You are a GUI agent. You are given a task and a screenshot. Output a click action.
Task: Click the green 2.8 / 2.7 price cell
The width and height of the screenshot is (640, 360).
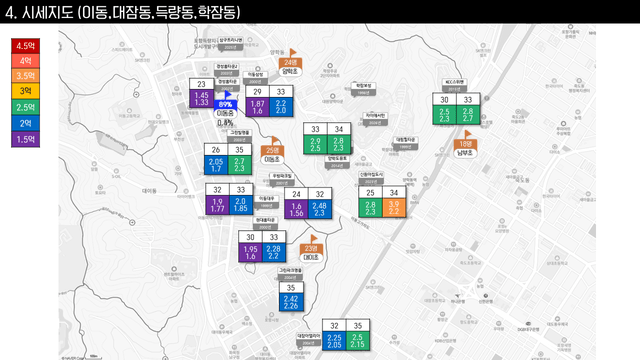[468, 115]
